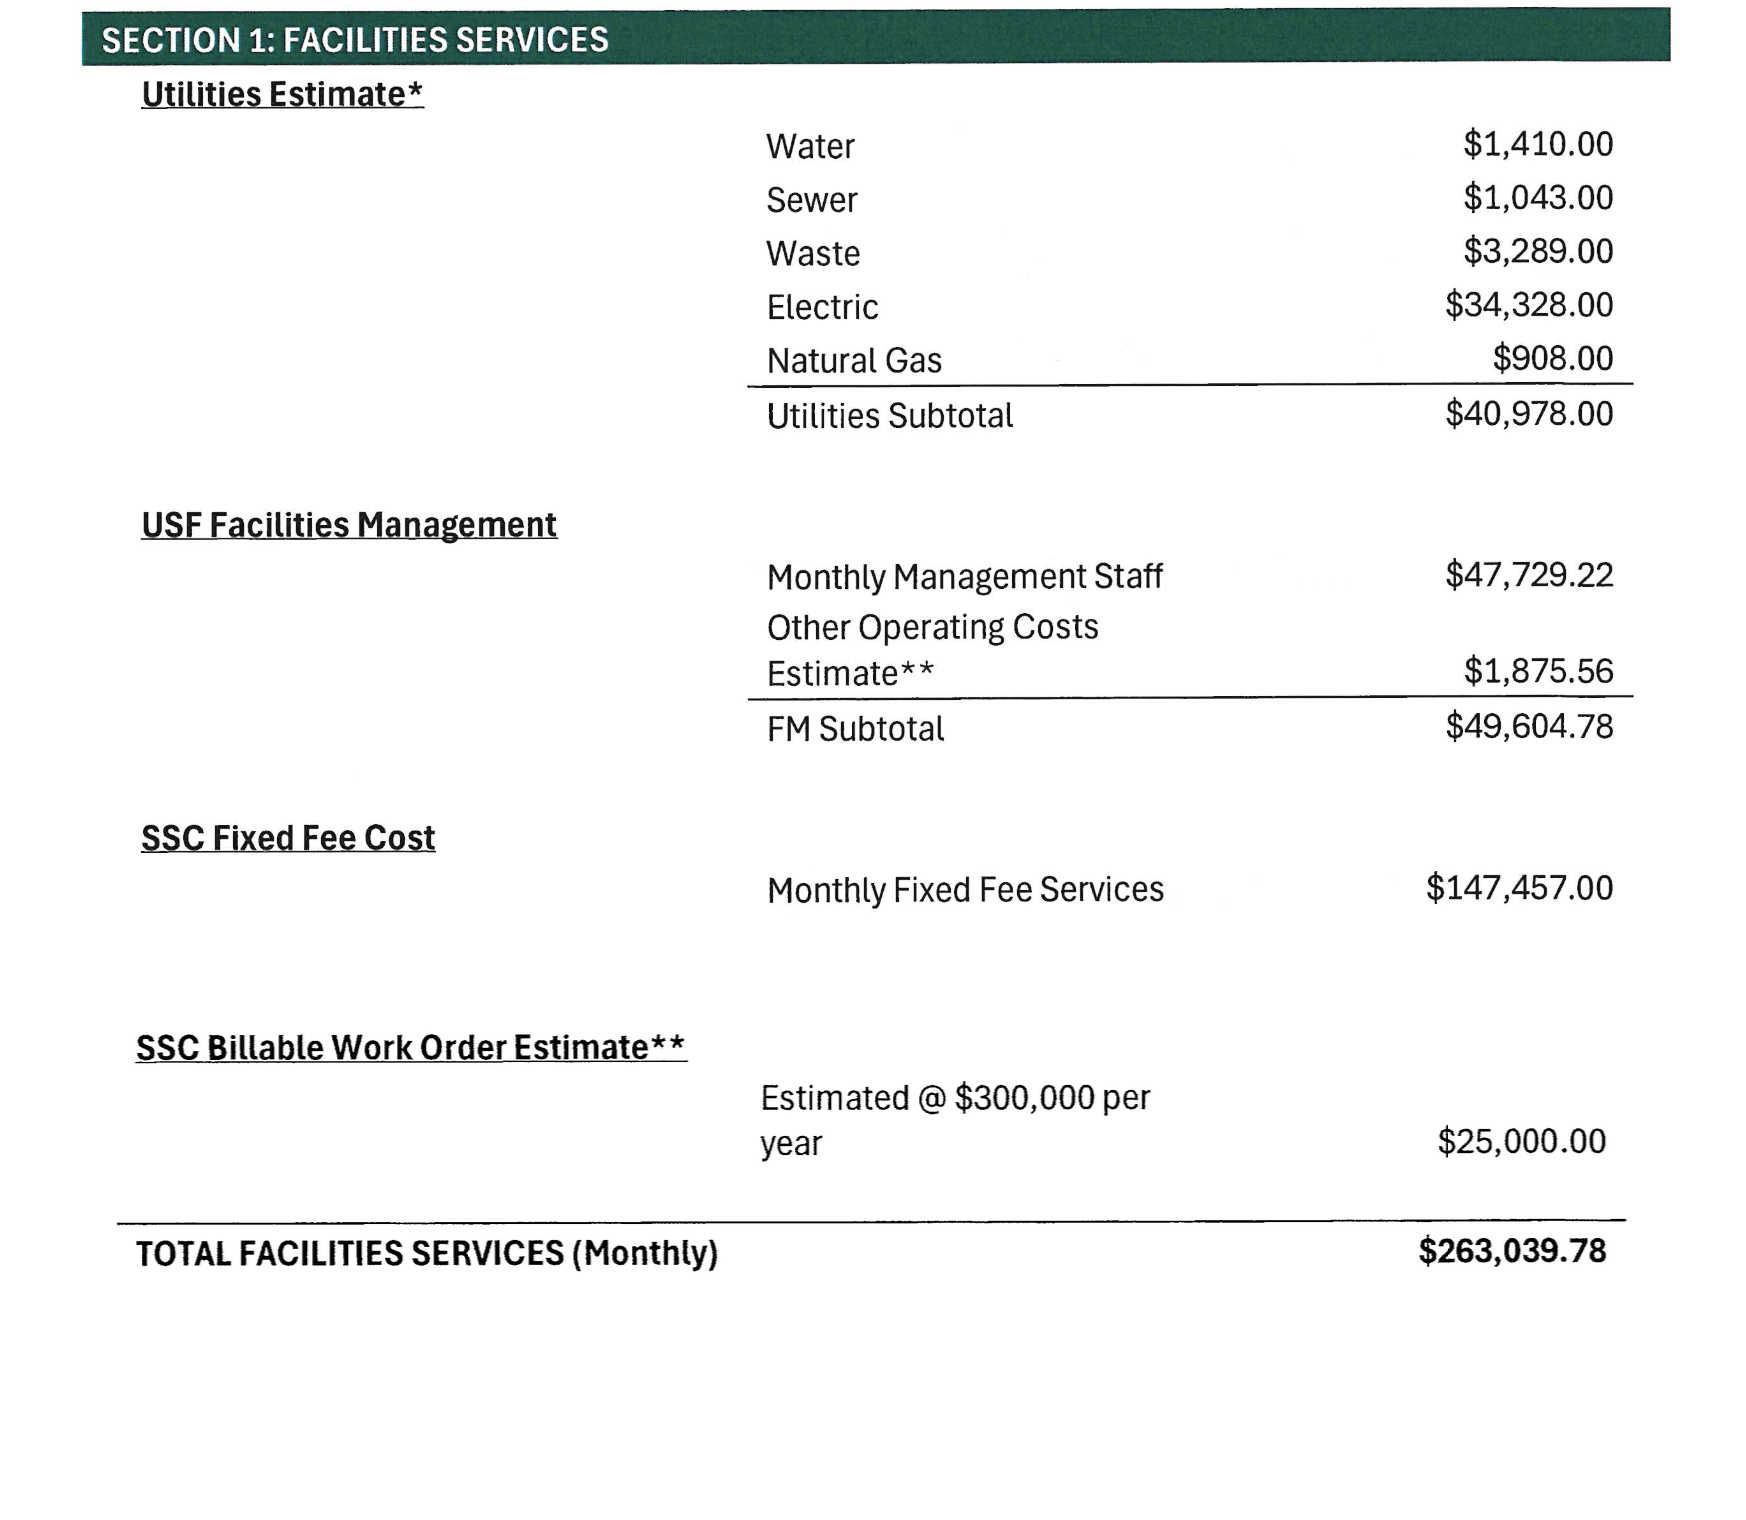Viewport: 1746px width, 1520px height.
Task: Click the USF Facilities Management heading
Action: pos(349,525)
